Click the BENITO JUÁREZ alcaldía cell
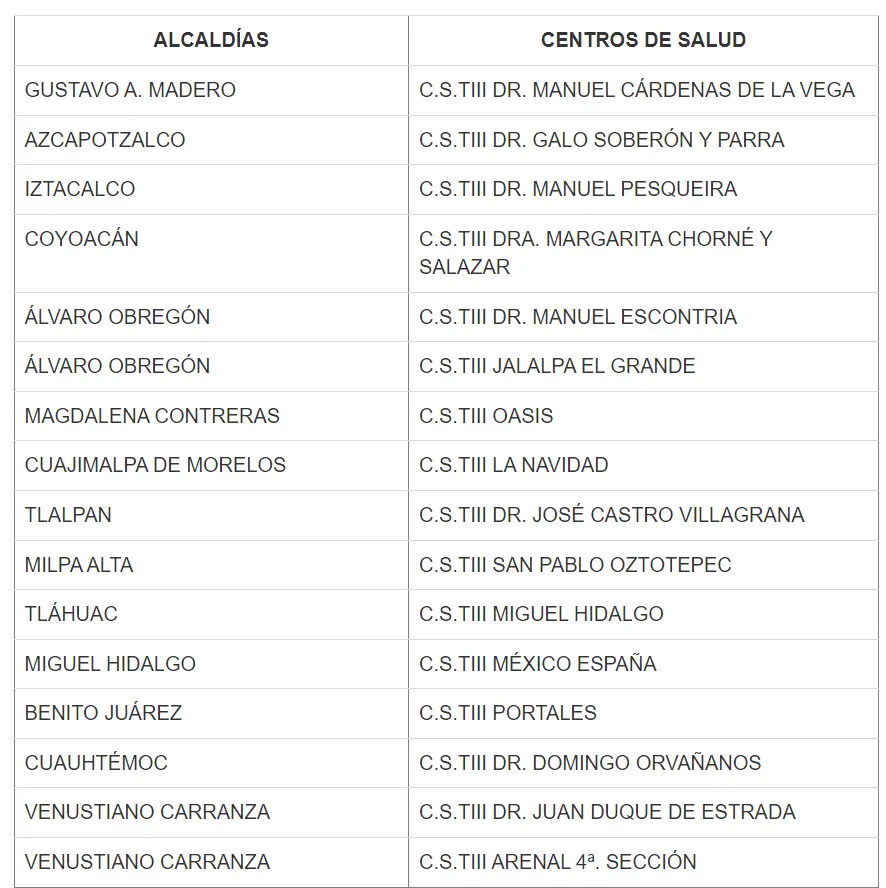This screenshot has width=886, height=888. click(x=103, y=713)
